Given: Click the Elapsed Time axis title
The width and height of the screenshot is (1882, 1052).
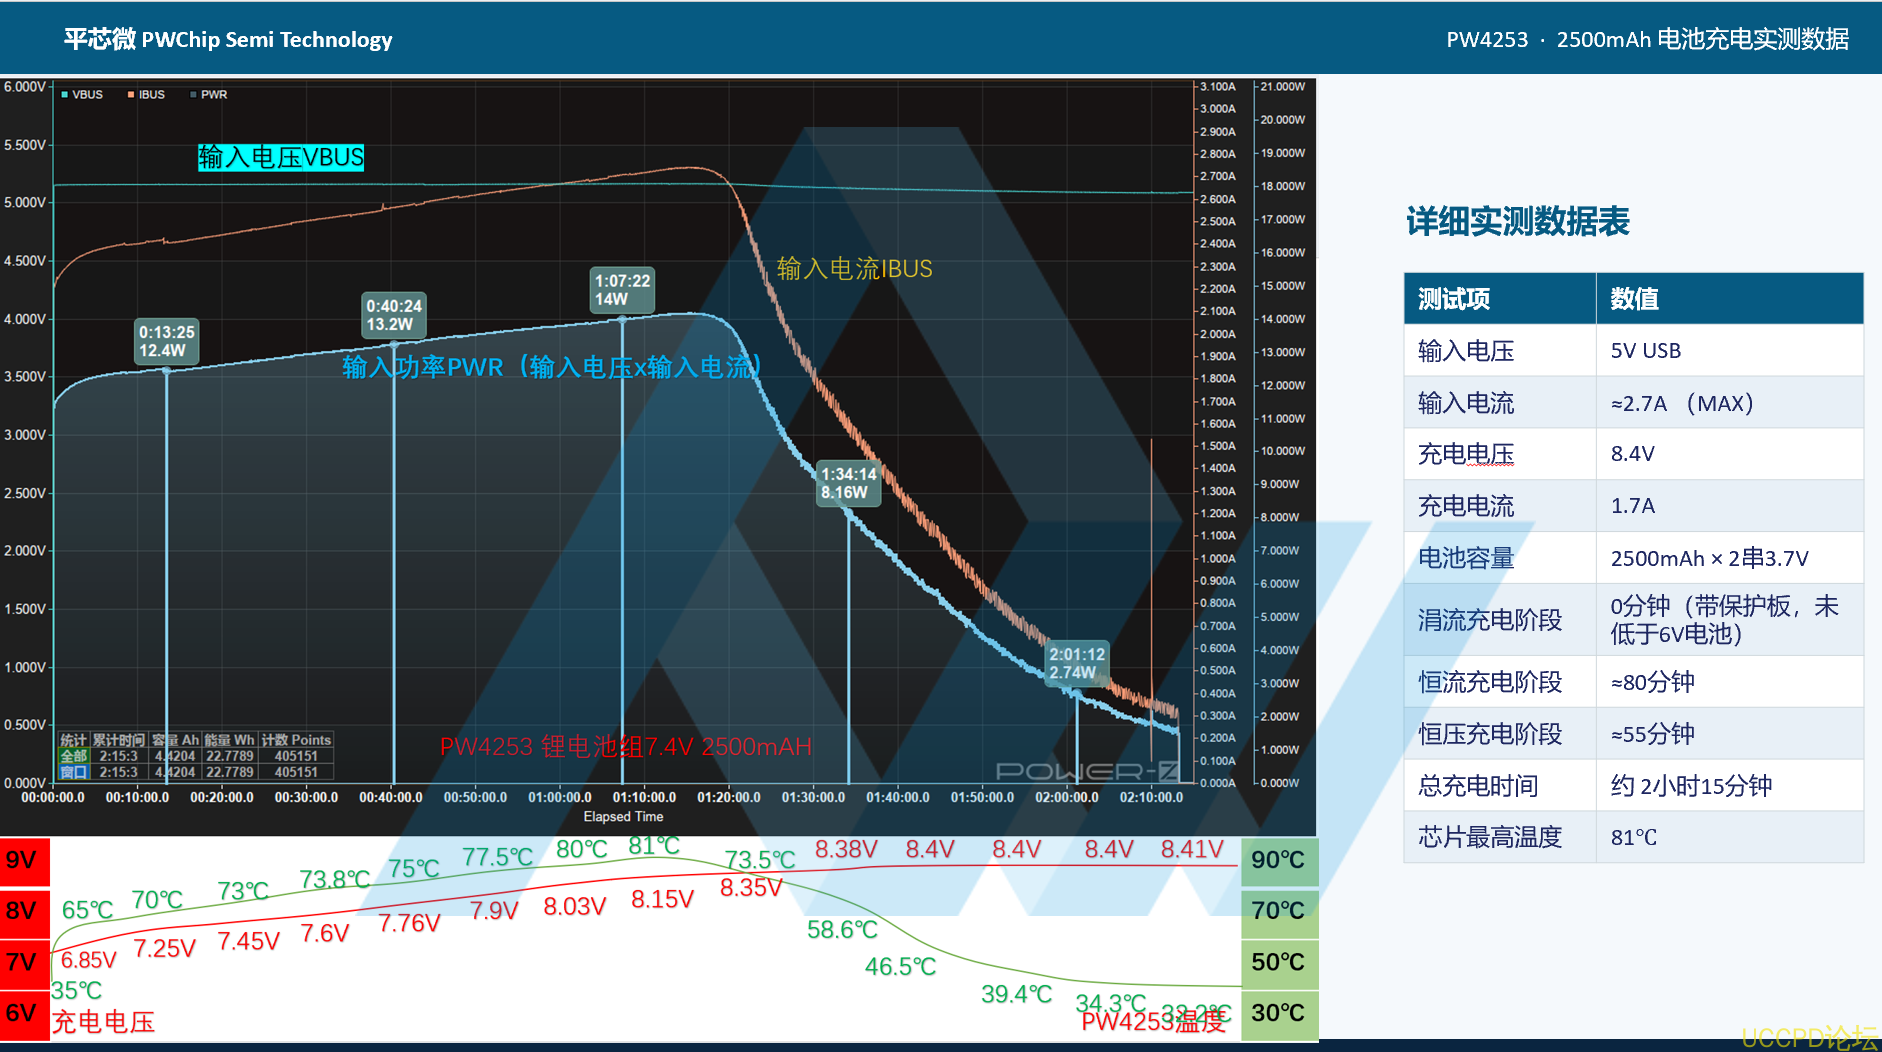Looking at the screenshot, I should (623, 817).
